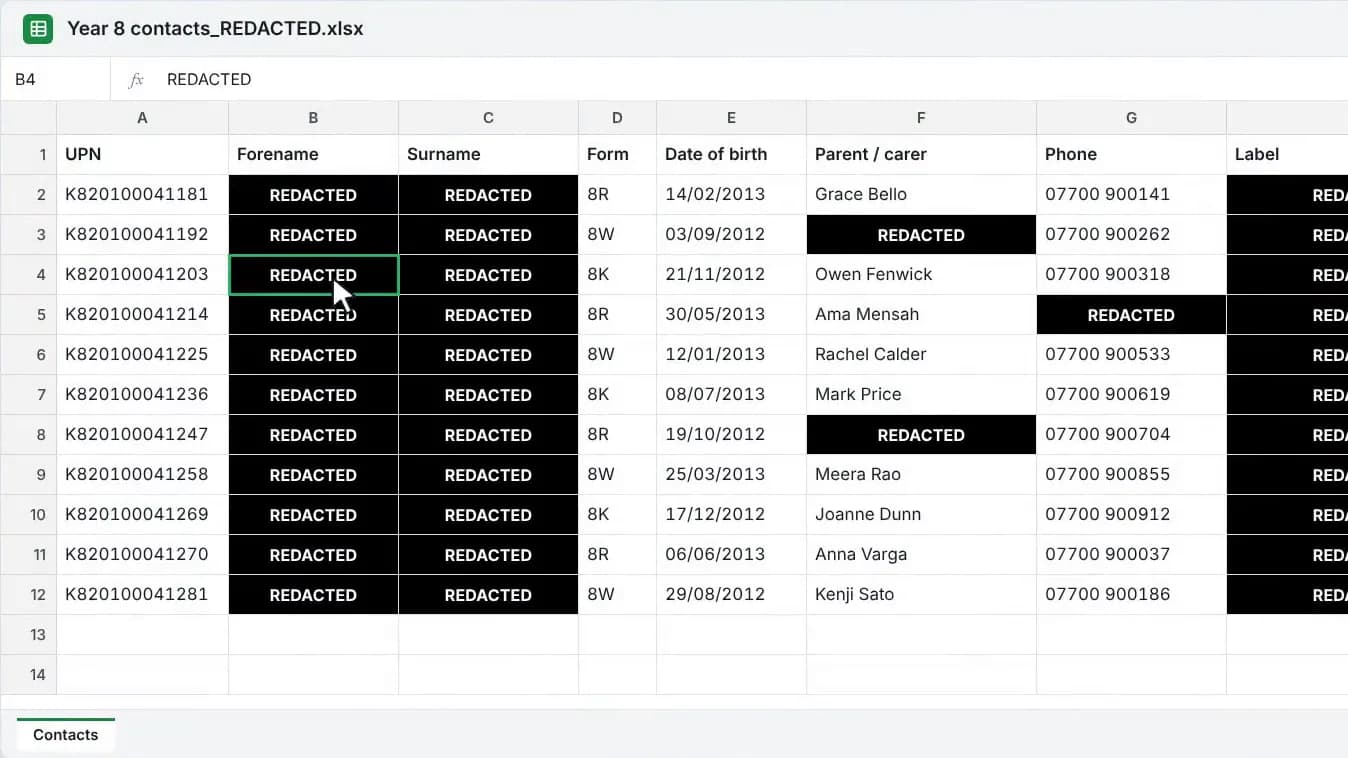Screen dimensions: 1348x758
Task: Select the Grace Bello cell
Action: point(921,195)
